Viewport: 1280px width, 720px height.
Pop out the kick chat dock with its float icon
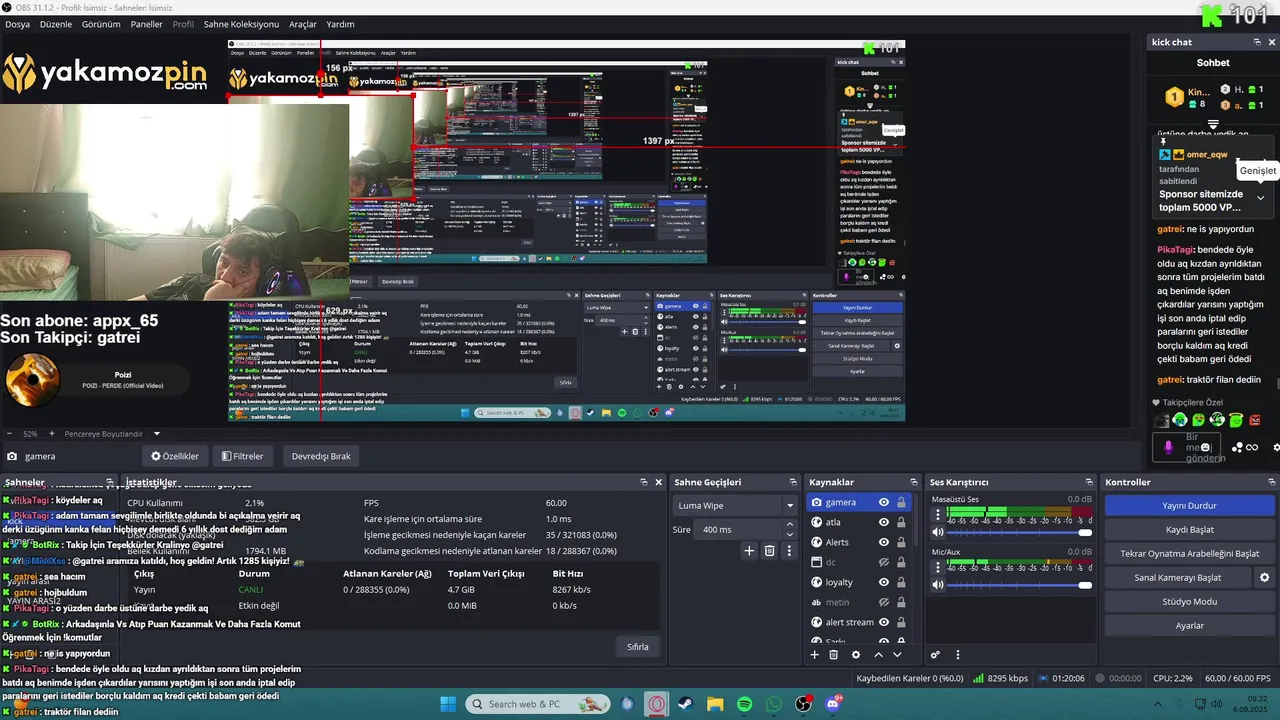[x=1257, y=42]
